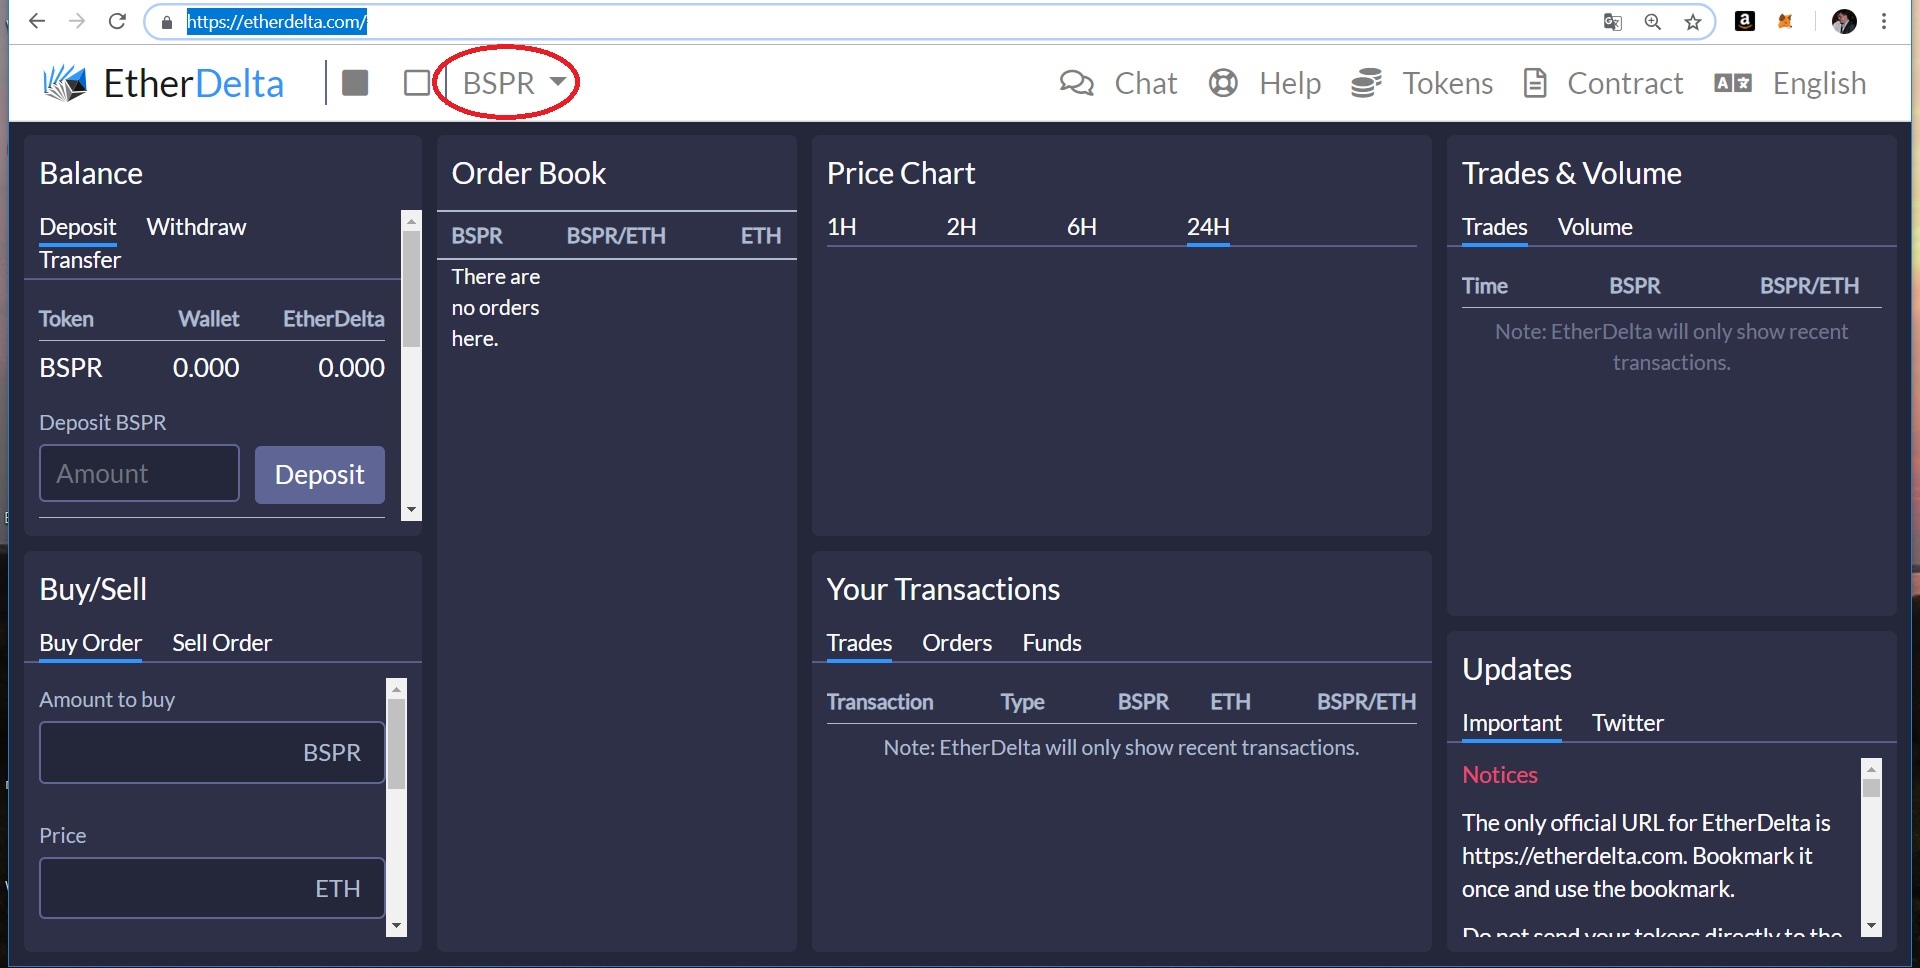This screenshot has width=1920, height=968.
Task: Click the BSPR balance token row label
Action: (71, 367)
